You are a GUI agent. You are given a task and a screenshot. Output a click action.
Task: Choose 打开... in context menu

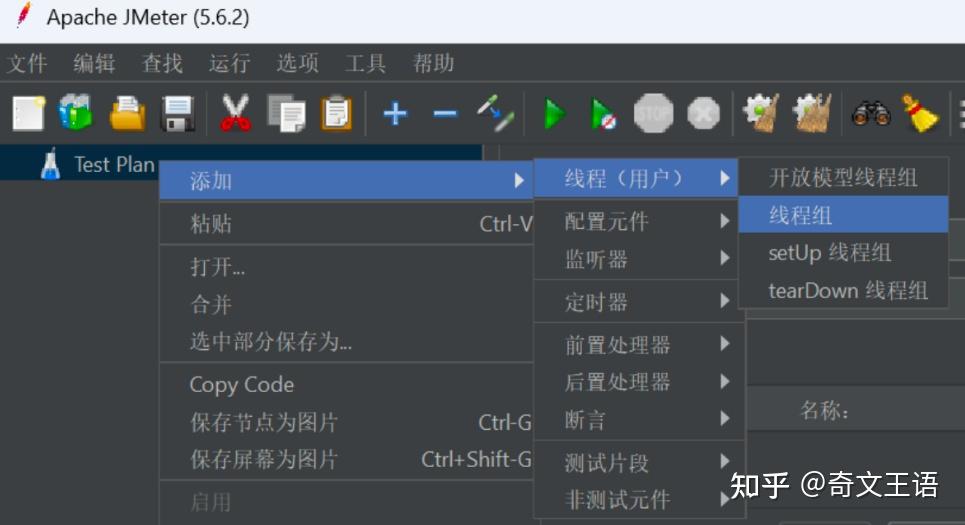[x=346, y=267]
